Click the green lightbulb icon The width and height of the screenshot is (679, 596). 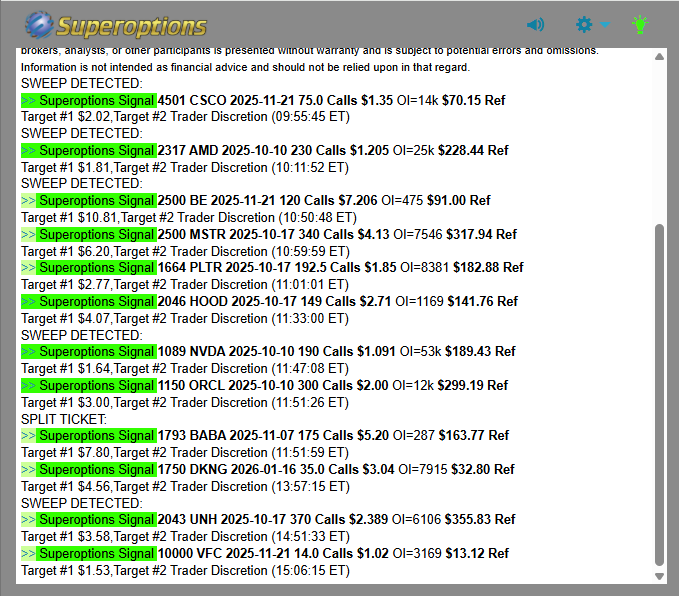640,24
